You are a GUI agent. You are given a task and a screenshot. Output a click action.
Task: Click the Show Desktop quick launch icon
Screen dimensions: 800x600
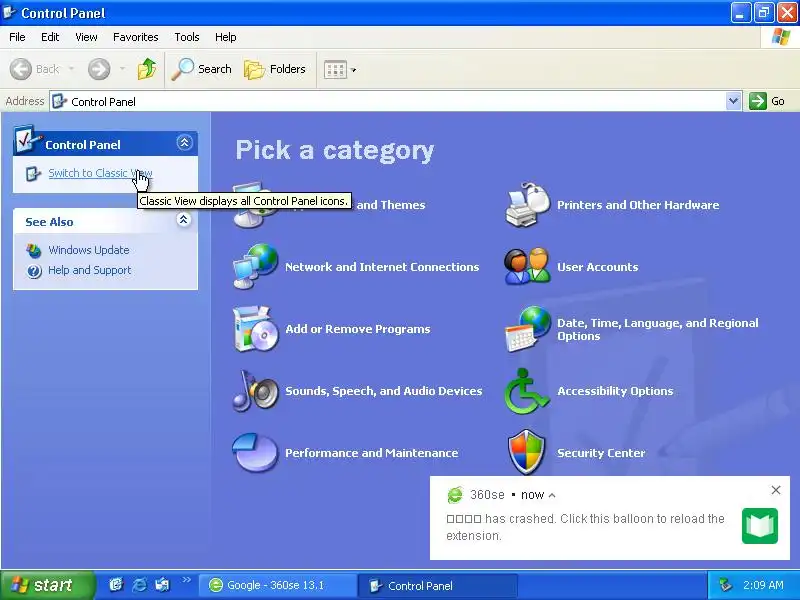point(162,585)
